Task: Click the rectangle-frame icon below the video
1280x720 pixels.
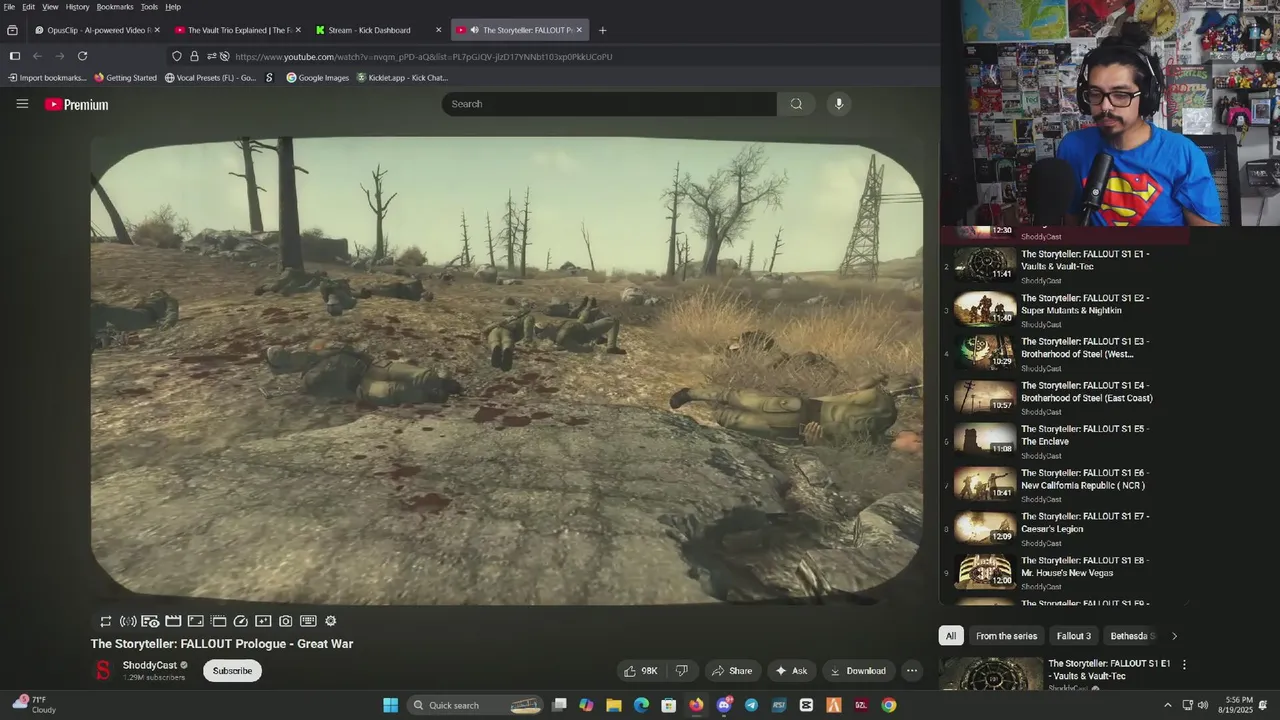Action: click(196, 621)
